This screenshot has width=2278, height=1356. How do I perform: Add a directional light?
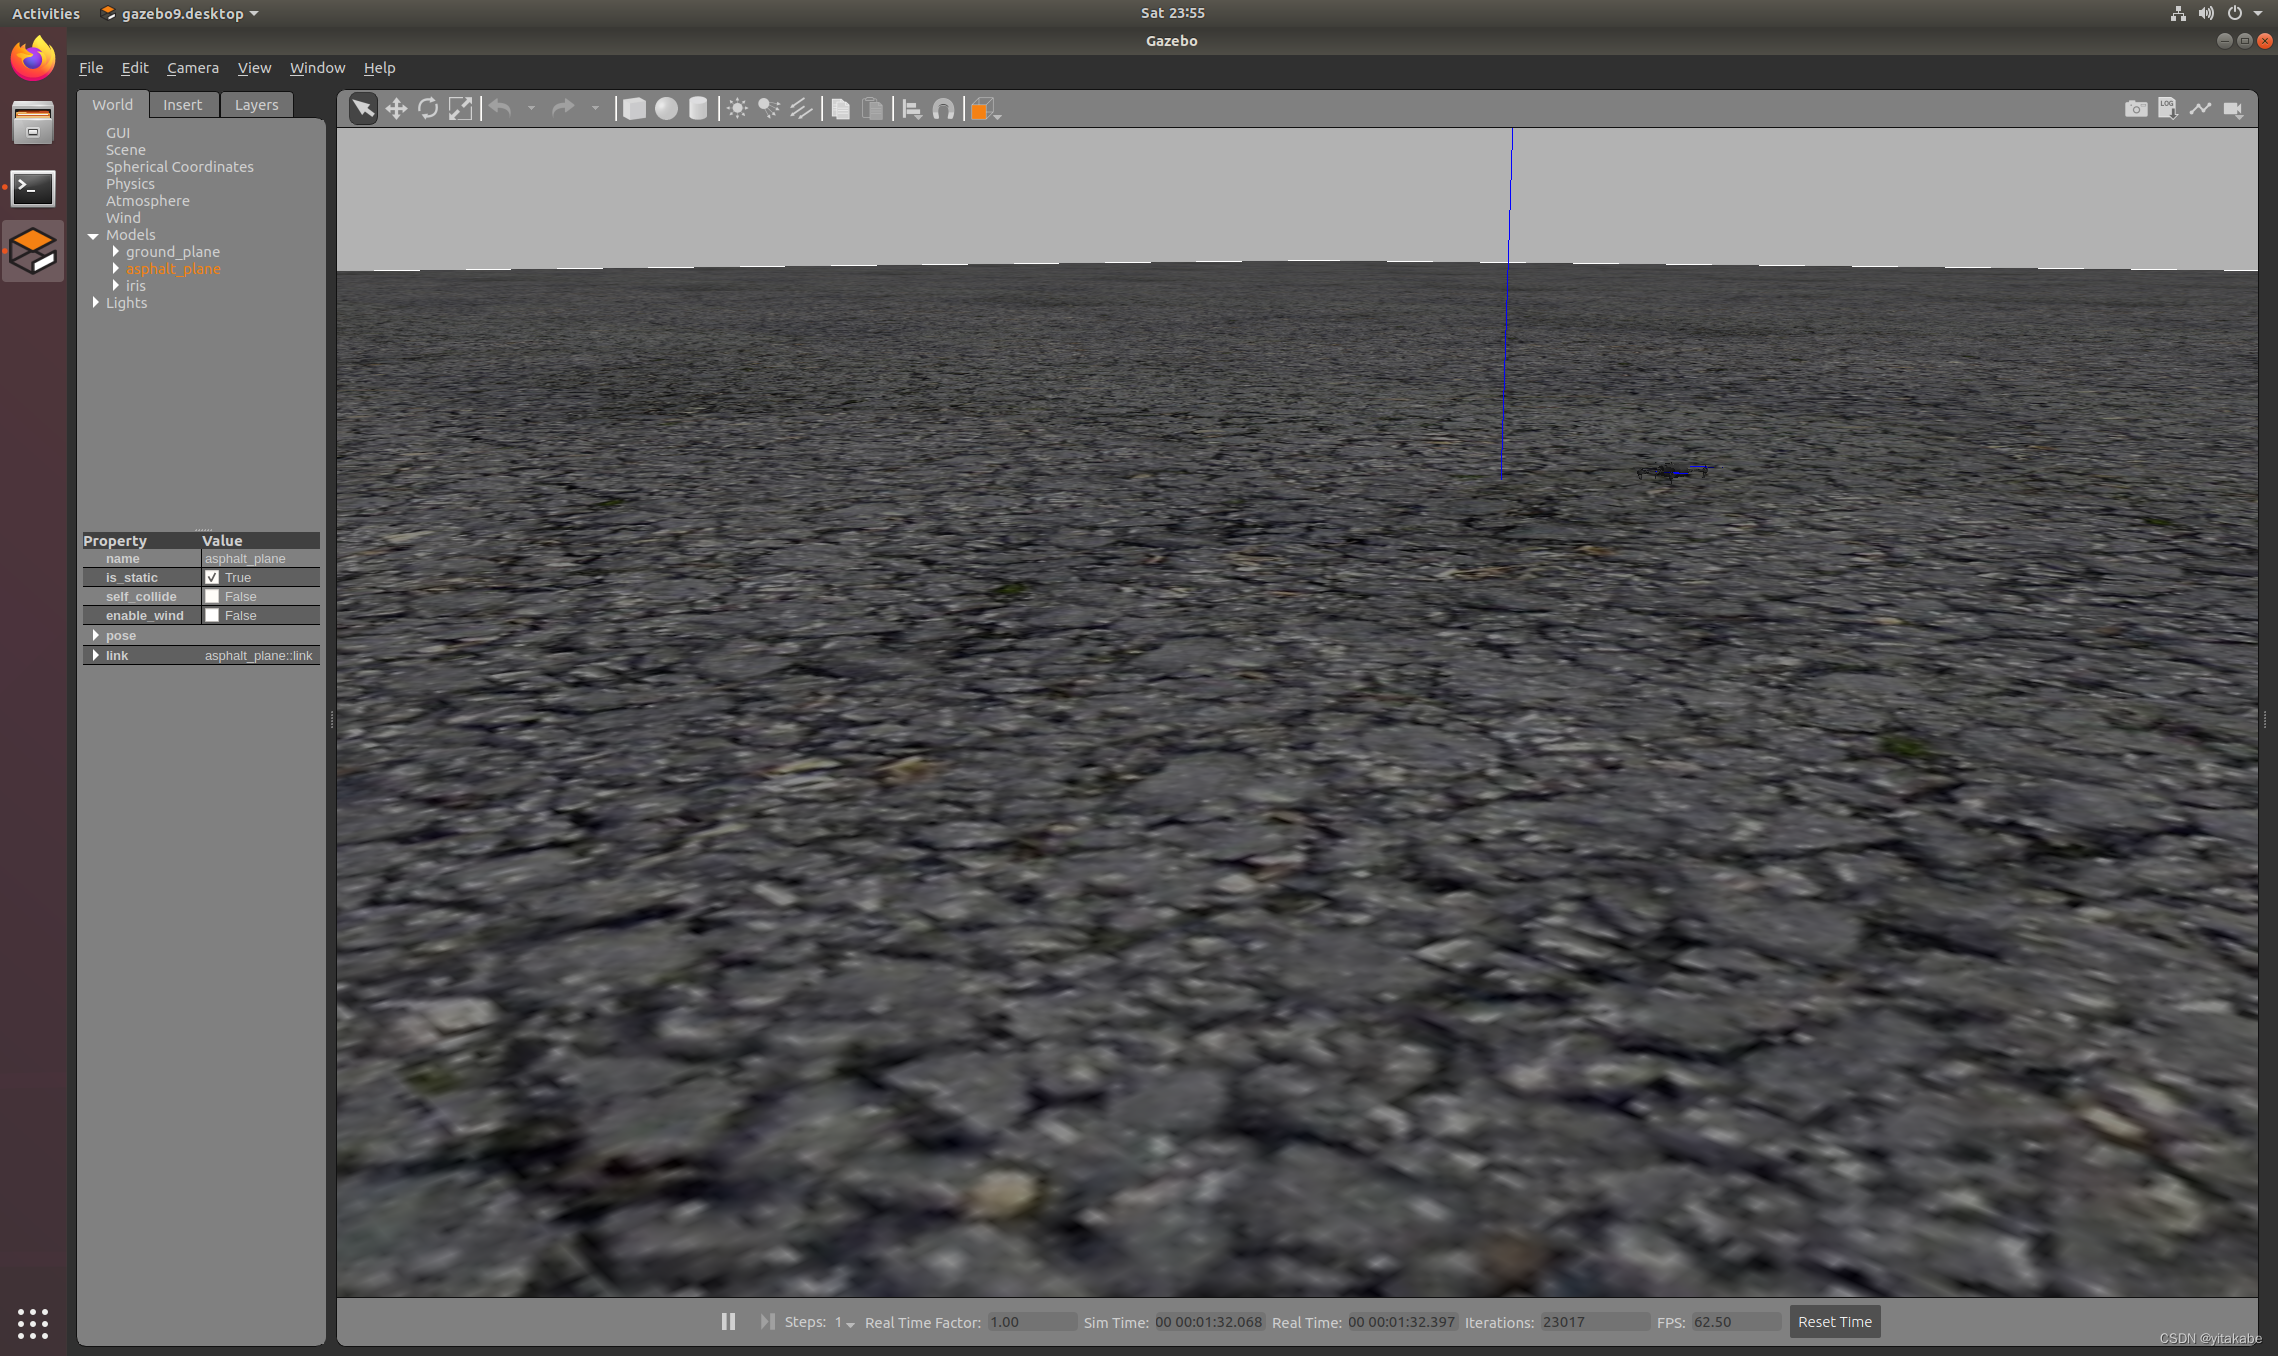pos(801,109)
